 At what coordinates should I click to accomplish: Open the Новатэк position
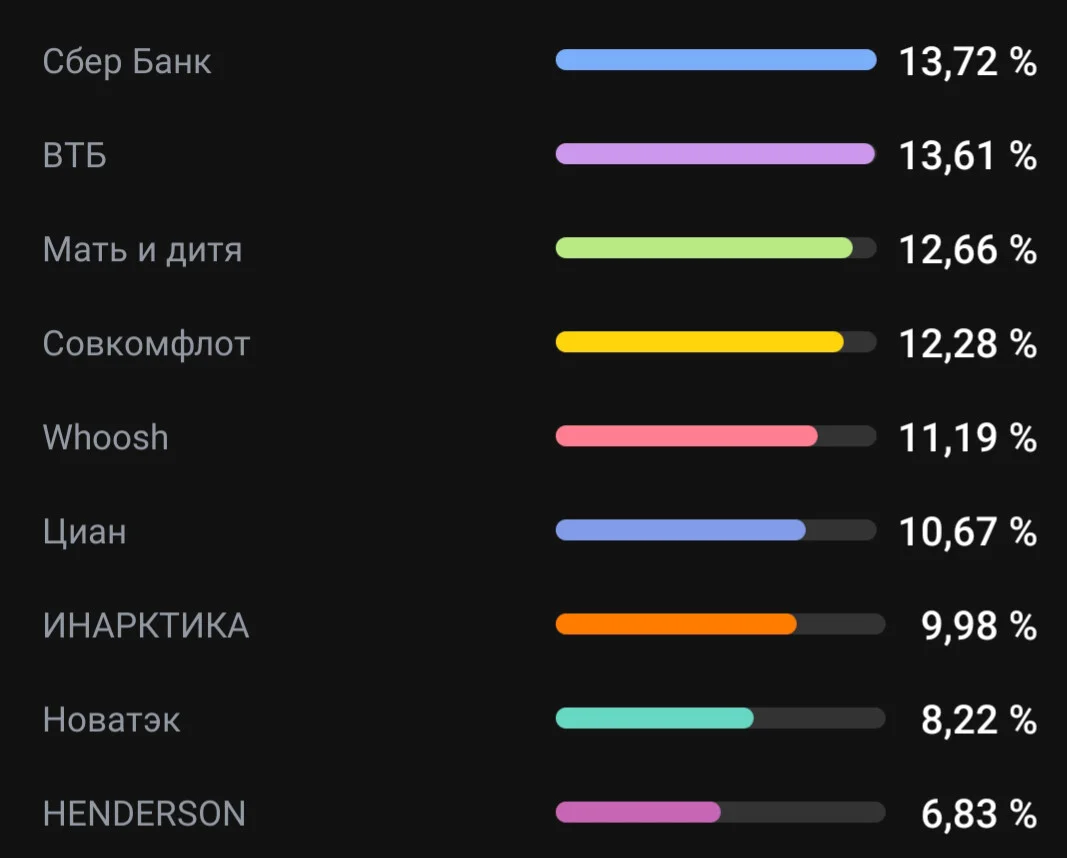(111, 720)
